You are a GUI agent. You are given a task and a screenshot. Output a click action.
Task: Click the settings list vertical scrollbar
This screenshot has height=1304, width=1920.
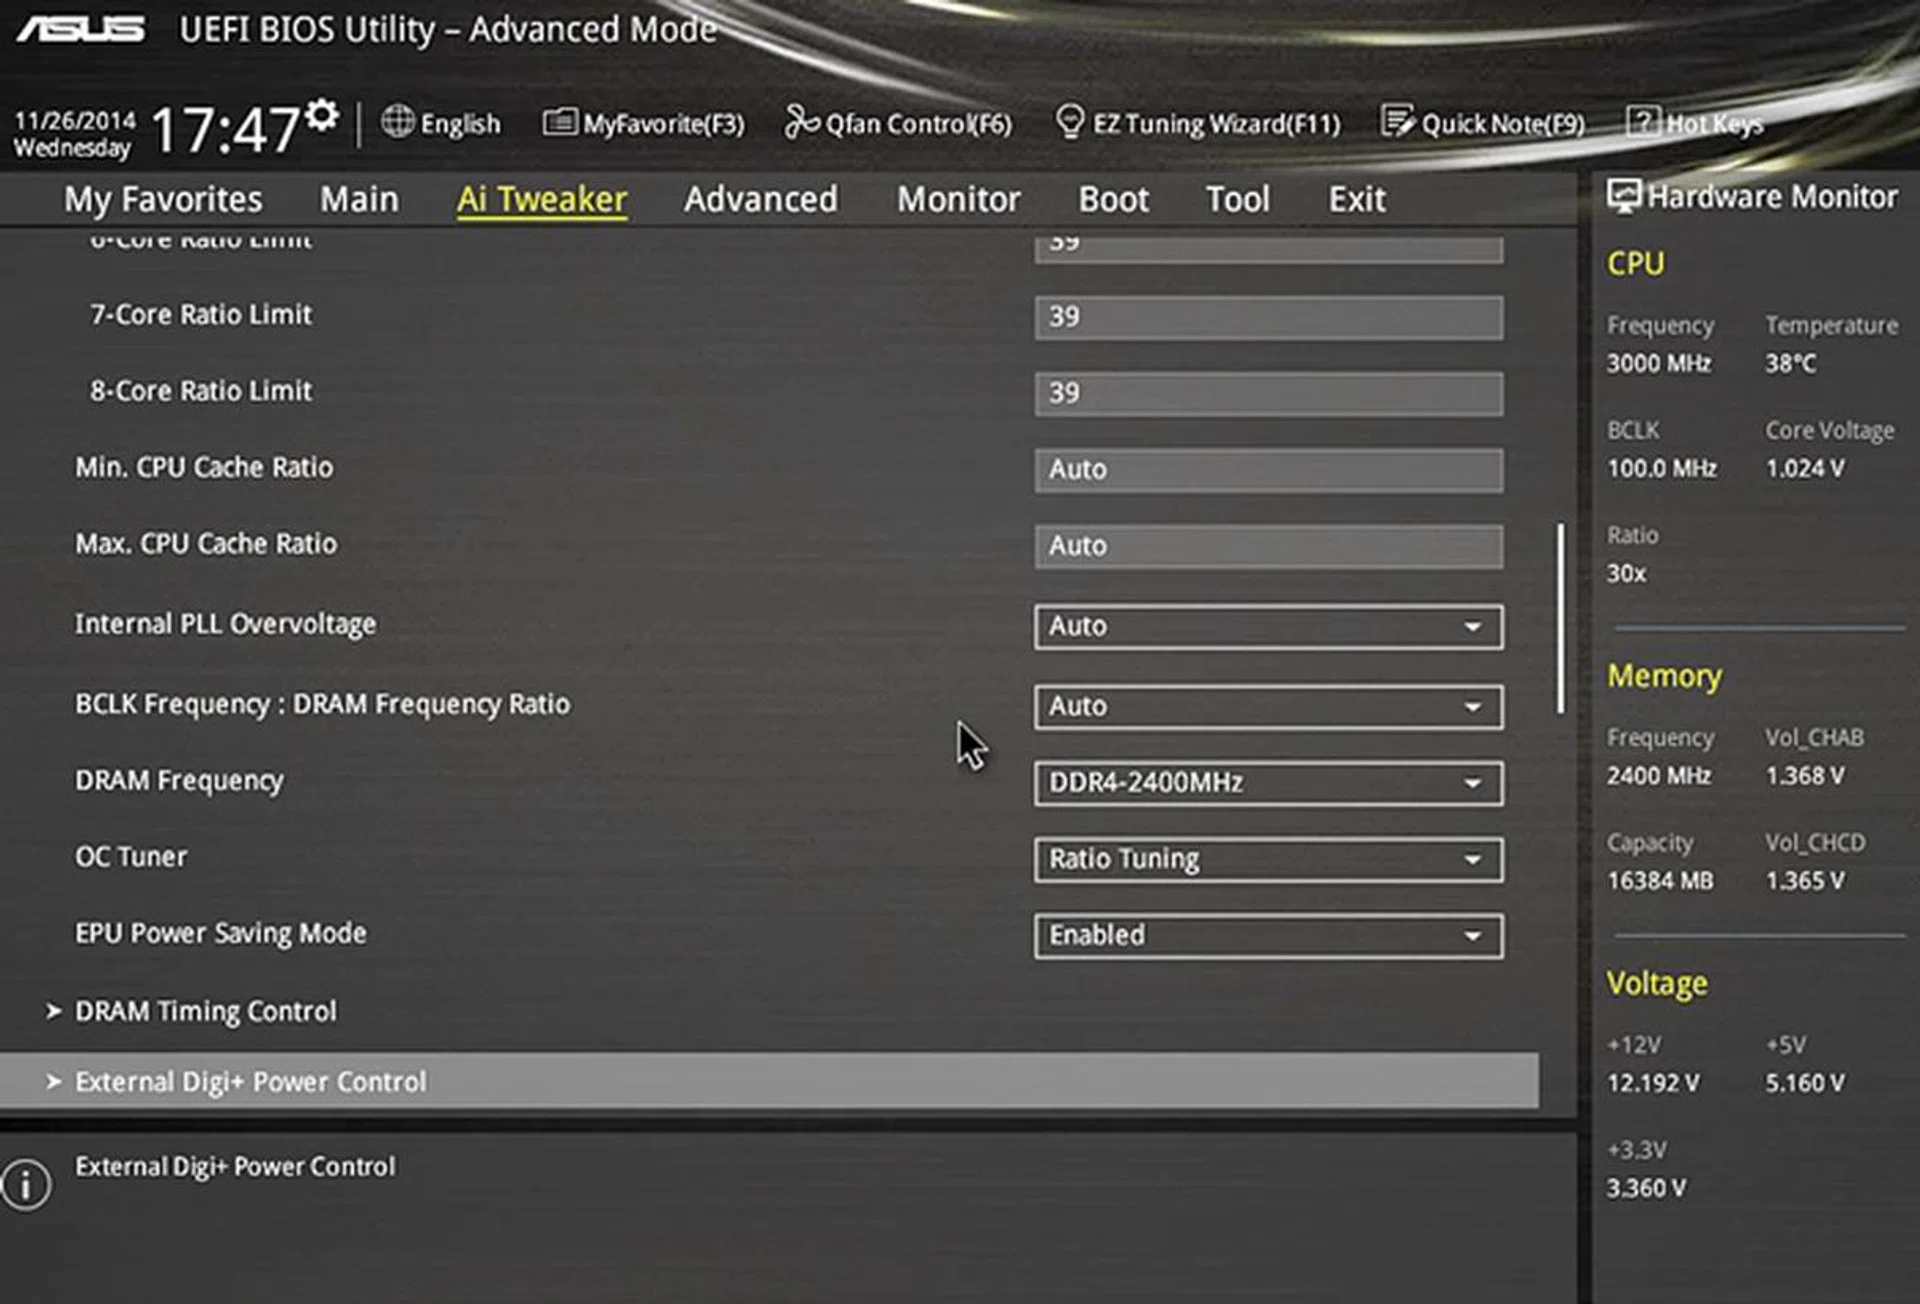[x=1560, y=618]
